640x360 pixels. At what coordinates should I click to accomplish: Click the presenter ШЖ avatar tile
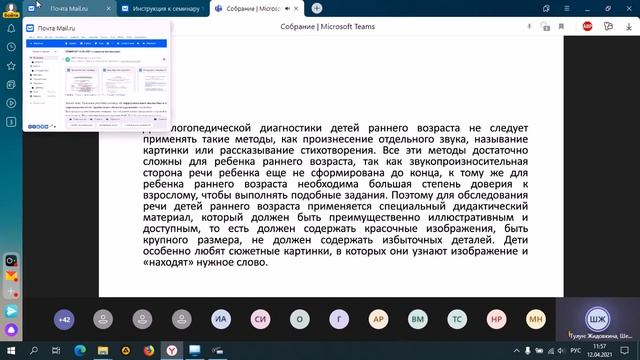pos(598,319)
